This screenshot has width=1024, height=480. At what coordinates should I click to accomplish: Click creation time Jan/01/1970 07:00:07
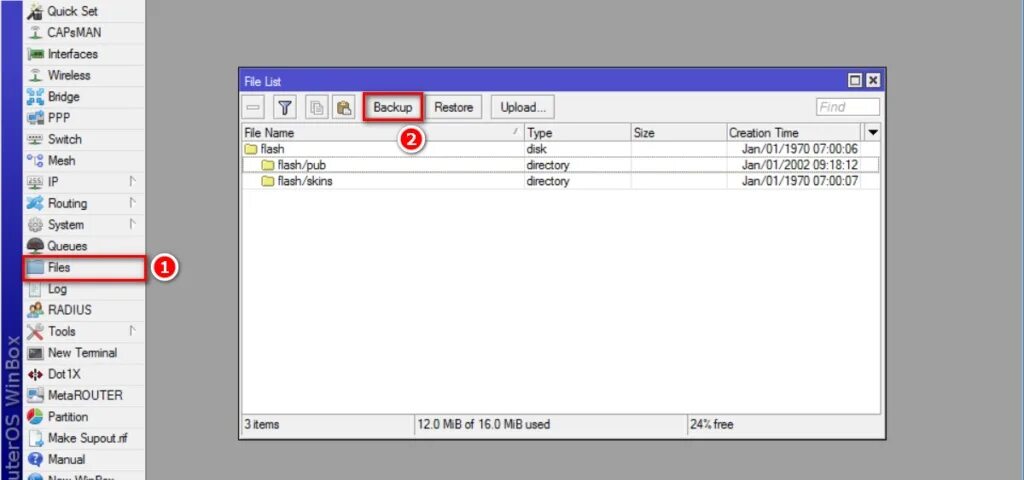[799, 181]
